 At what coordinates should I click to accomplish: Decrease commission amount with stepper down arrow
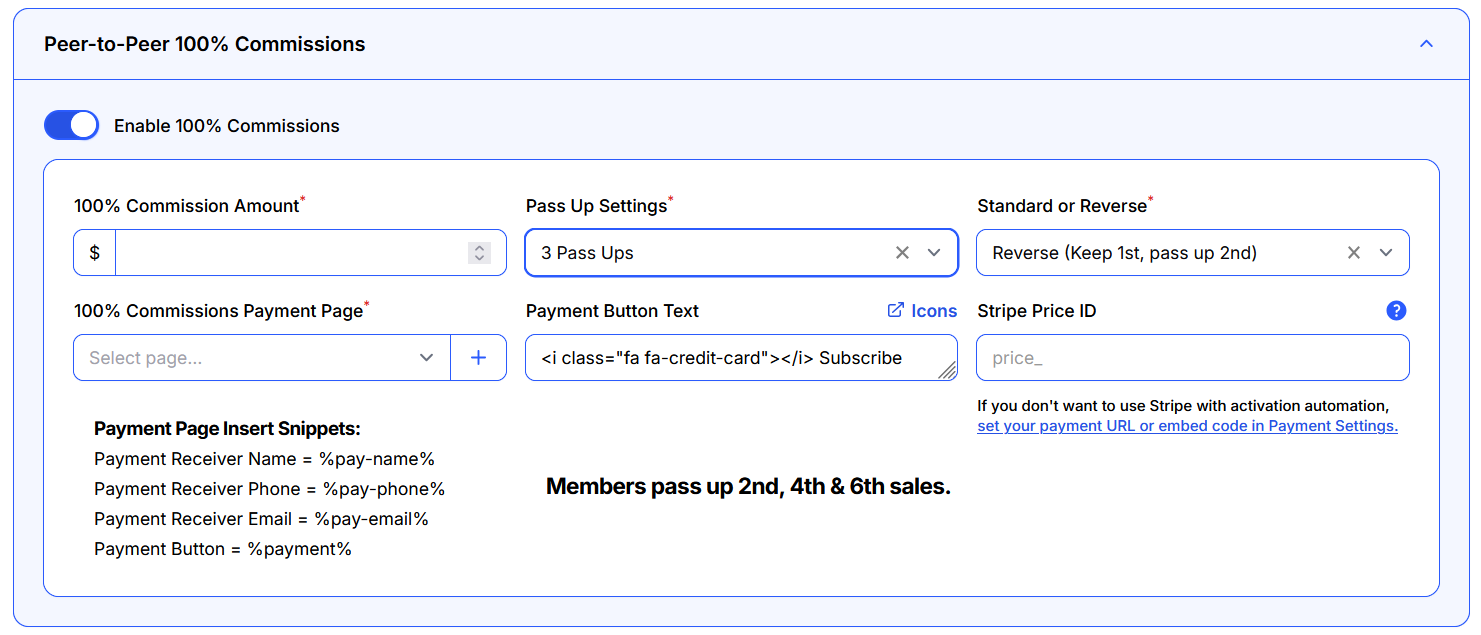click(x=479, y=259)
